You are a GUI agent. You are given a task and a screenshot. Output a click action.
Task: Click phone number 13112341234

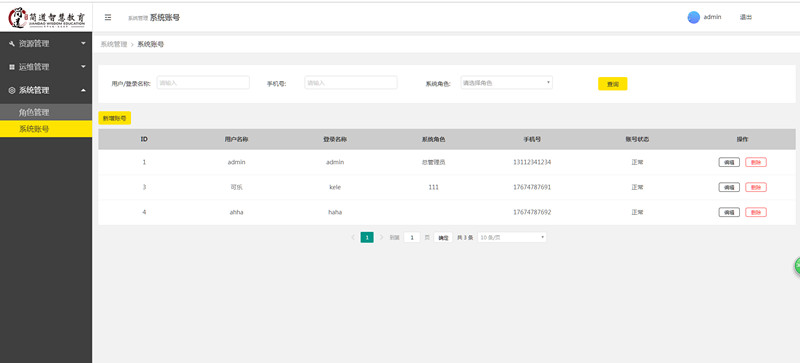(532, 162)
